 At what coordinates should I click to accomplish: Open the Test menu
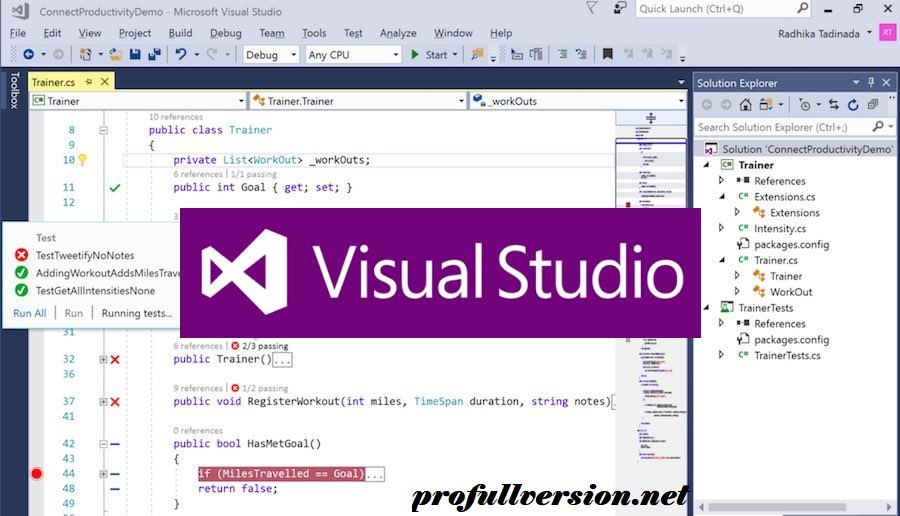coord(353,33)
